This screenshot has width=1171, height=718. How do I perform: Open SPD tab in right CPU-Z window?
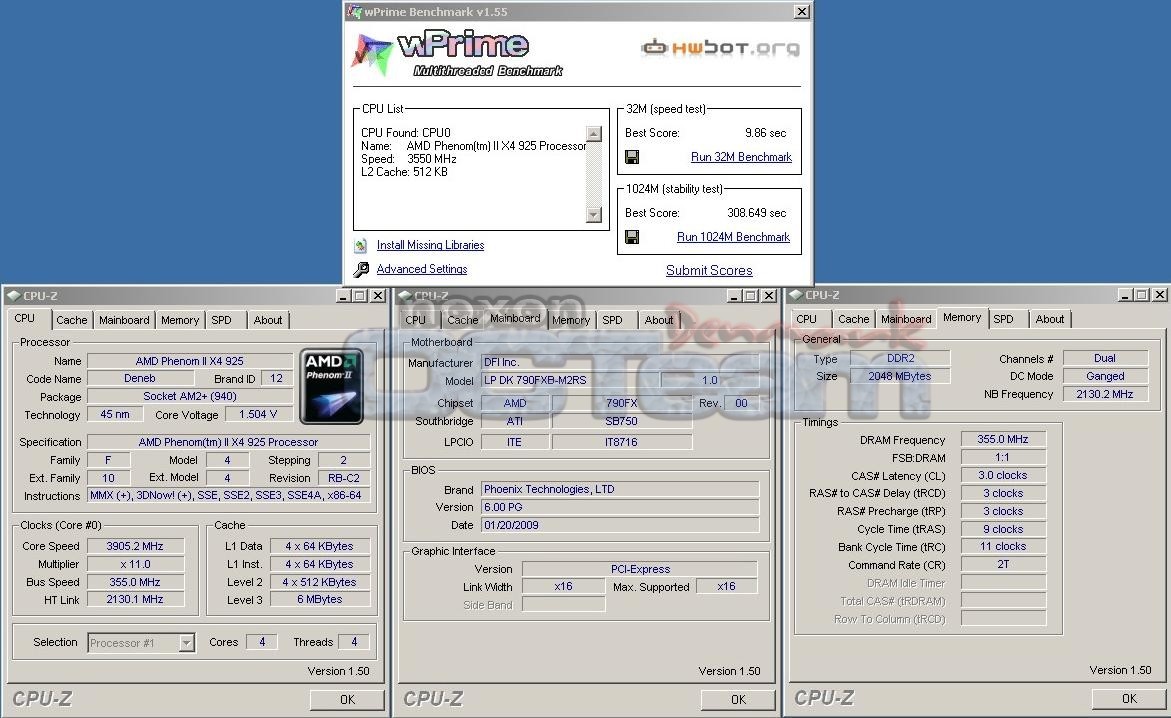pos(1004,319)
